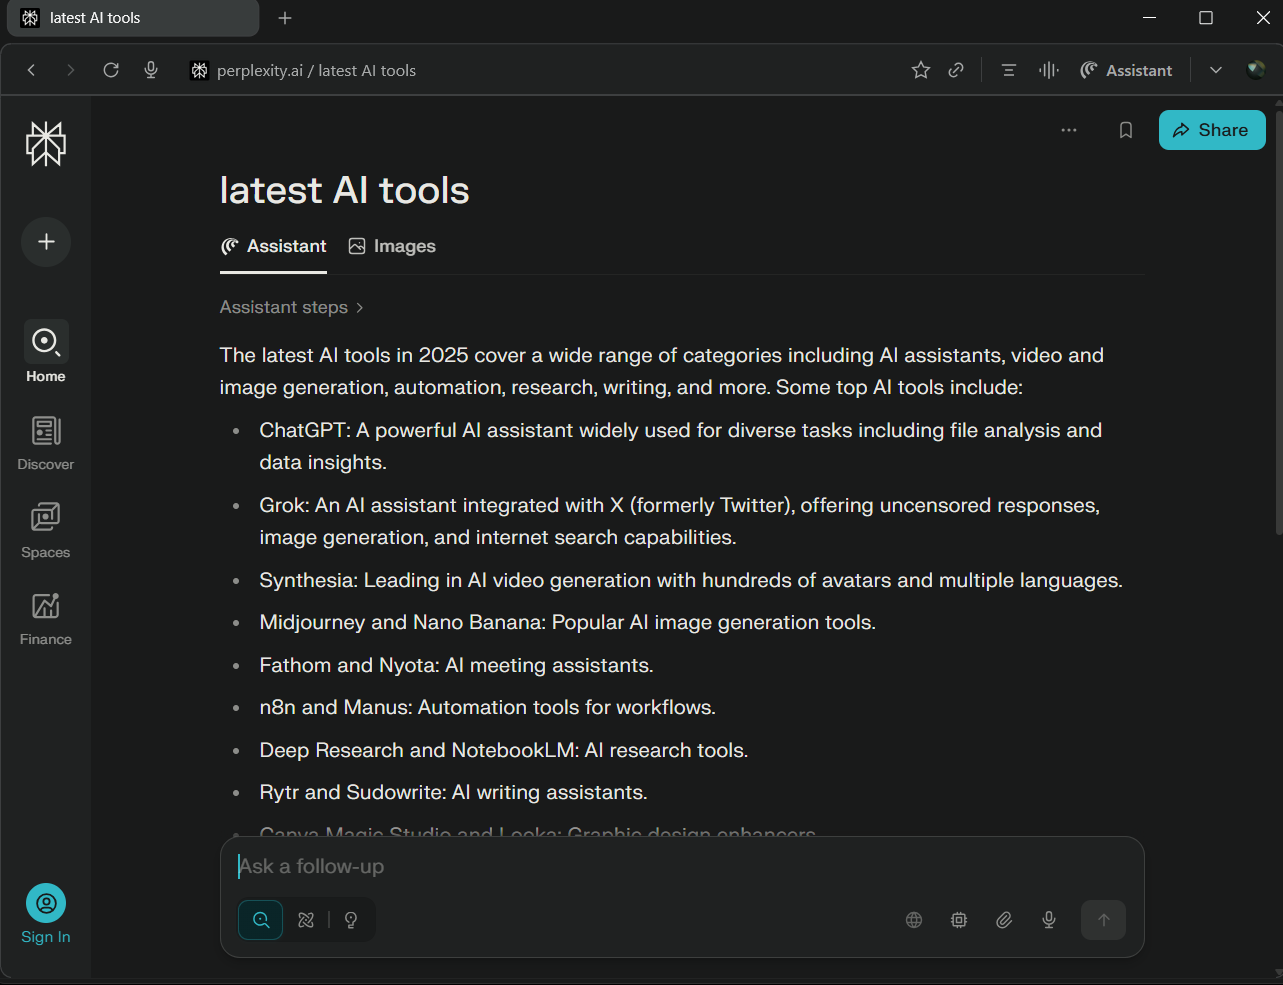Attach a file with paperclip icon
Screen dimensions: 1283x985
coord(1004,920)
